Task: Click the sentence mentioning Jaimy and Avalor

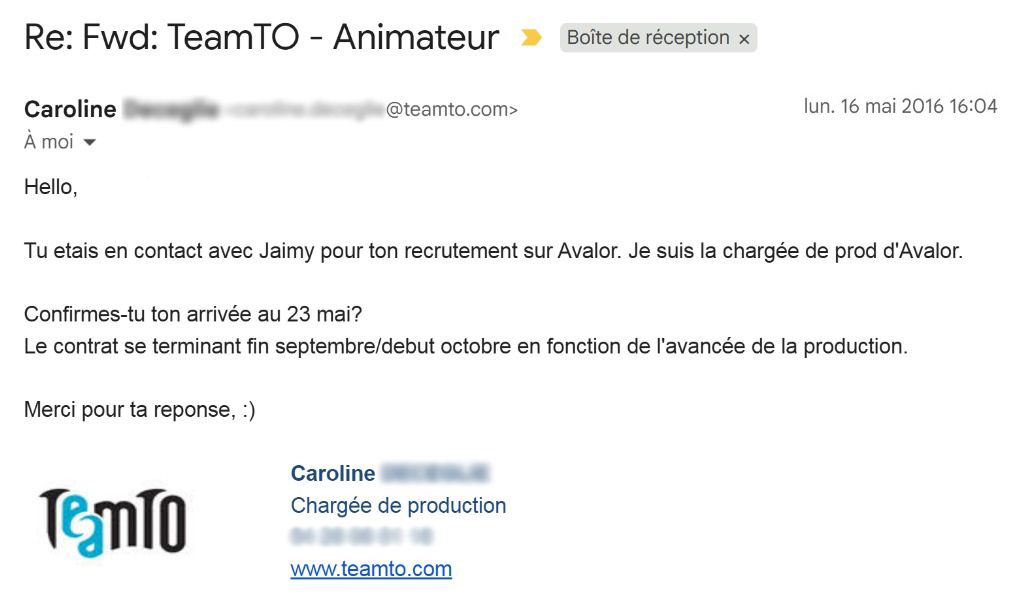Action: (x=493, y=251)
